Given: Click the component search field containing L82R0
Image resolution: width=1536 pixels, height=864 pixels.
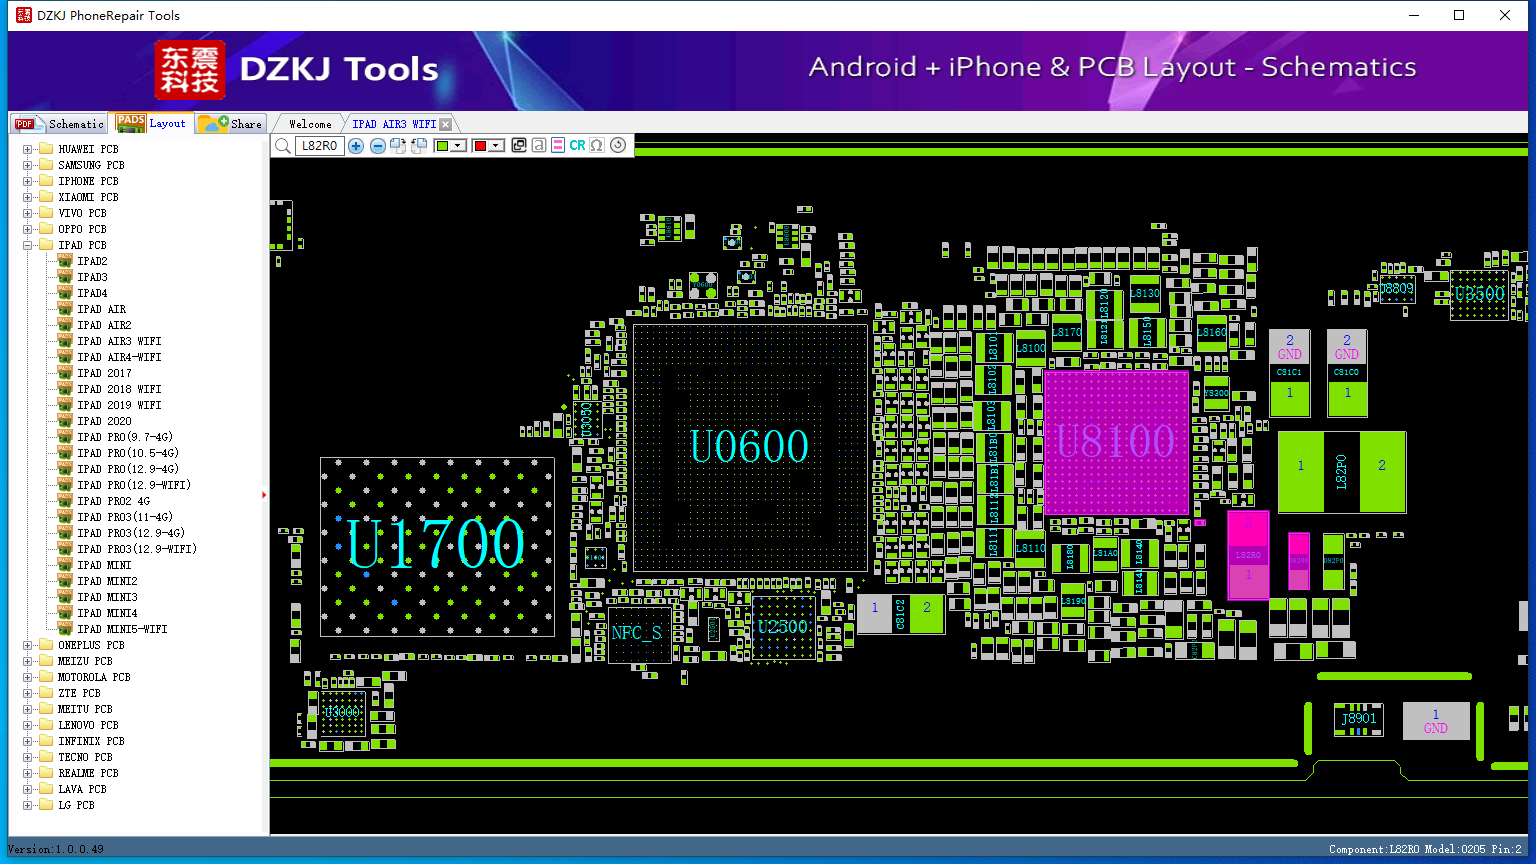Looking at the screenshot, I should tap(320, 146).
